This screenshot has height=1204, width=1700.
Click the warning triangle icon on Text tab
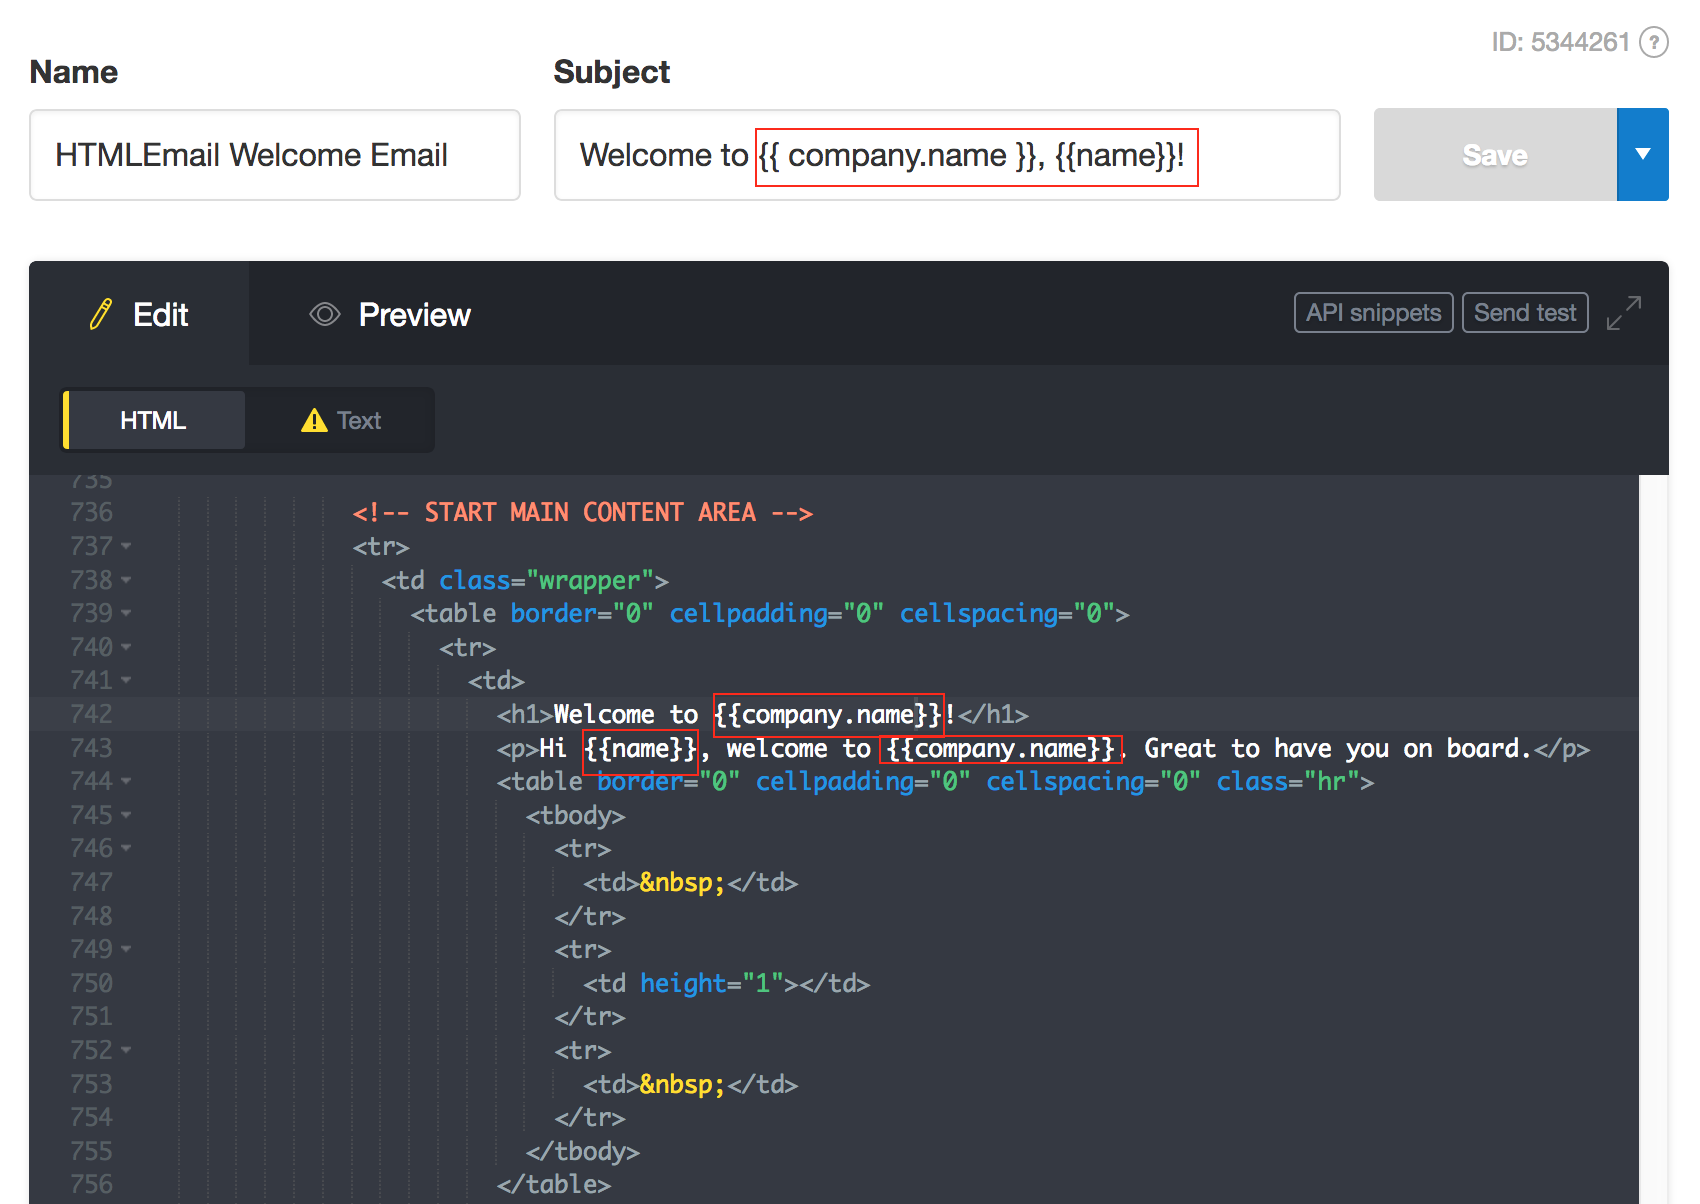pos(314,420)
